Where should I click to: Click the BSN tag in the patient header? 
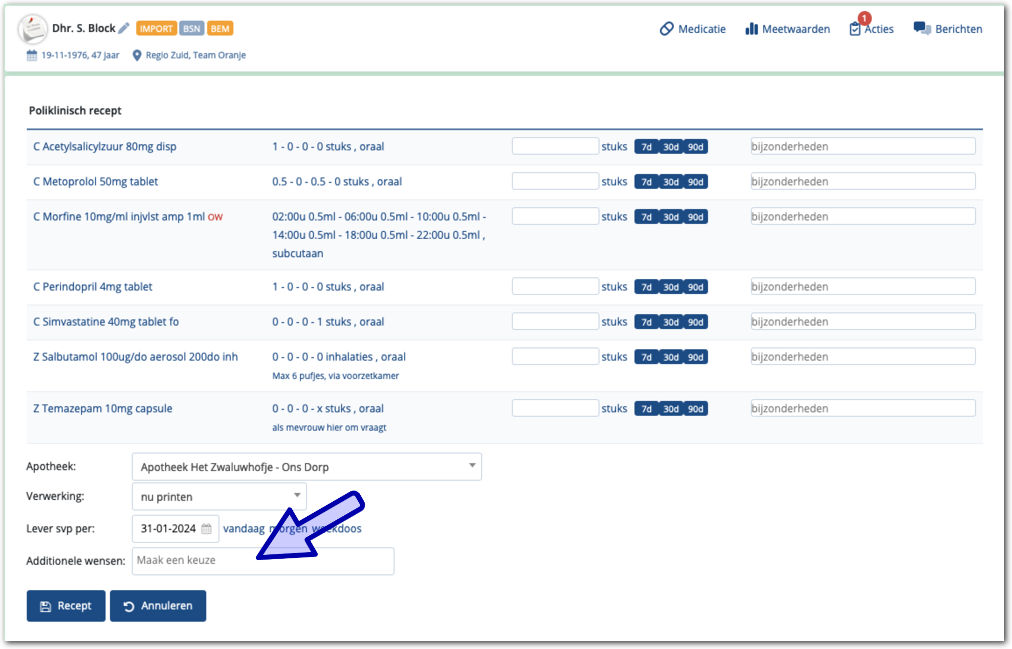pyautogui.click(x=192, y=29)
